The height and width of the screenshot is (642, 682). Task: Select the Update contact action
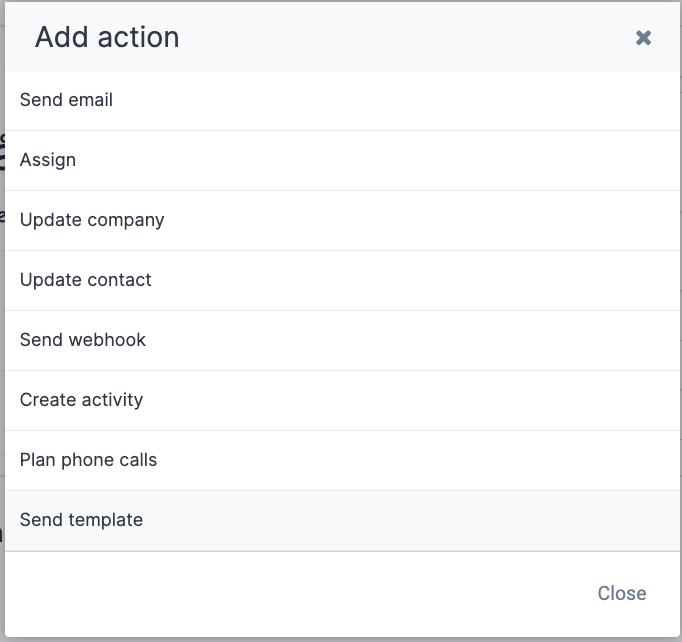tap(342, 281)
